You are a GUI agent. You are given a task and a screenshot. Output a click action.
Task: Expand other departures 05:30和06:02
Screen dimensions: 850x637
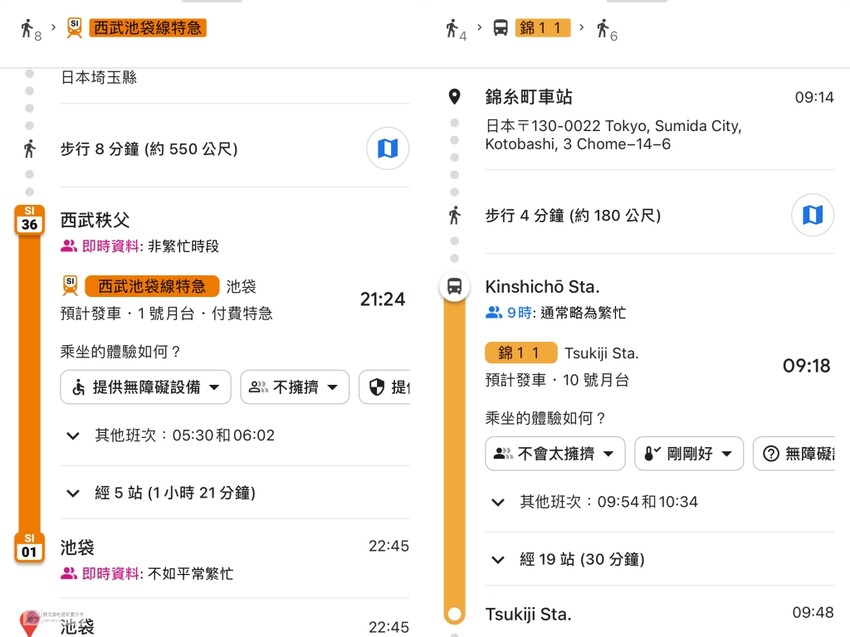click(x=170, y=435)
